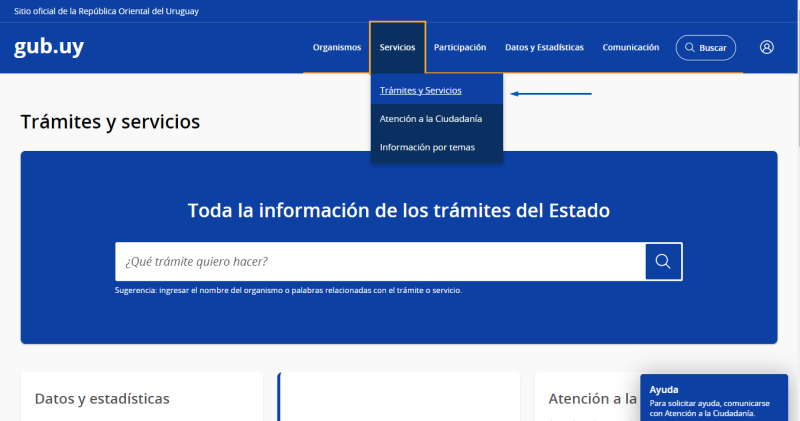The image size is (800, 421).
Task: Expand the Participación menu
Action: point(460,47)
